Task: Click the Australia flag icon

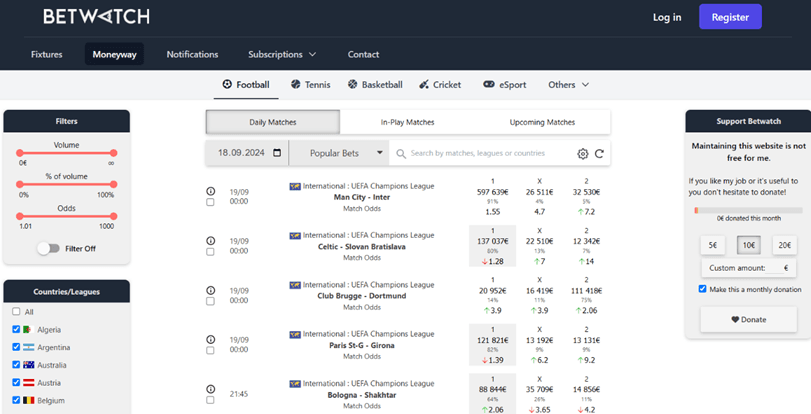Action: 28,365
